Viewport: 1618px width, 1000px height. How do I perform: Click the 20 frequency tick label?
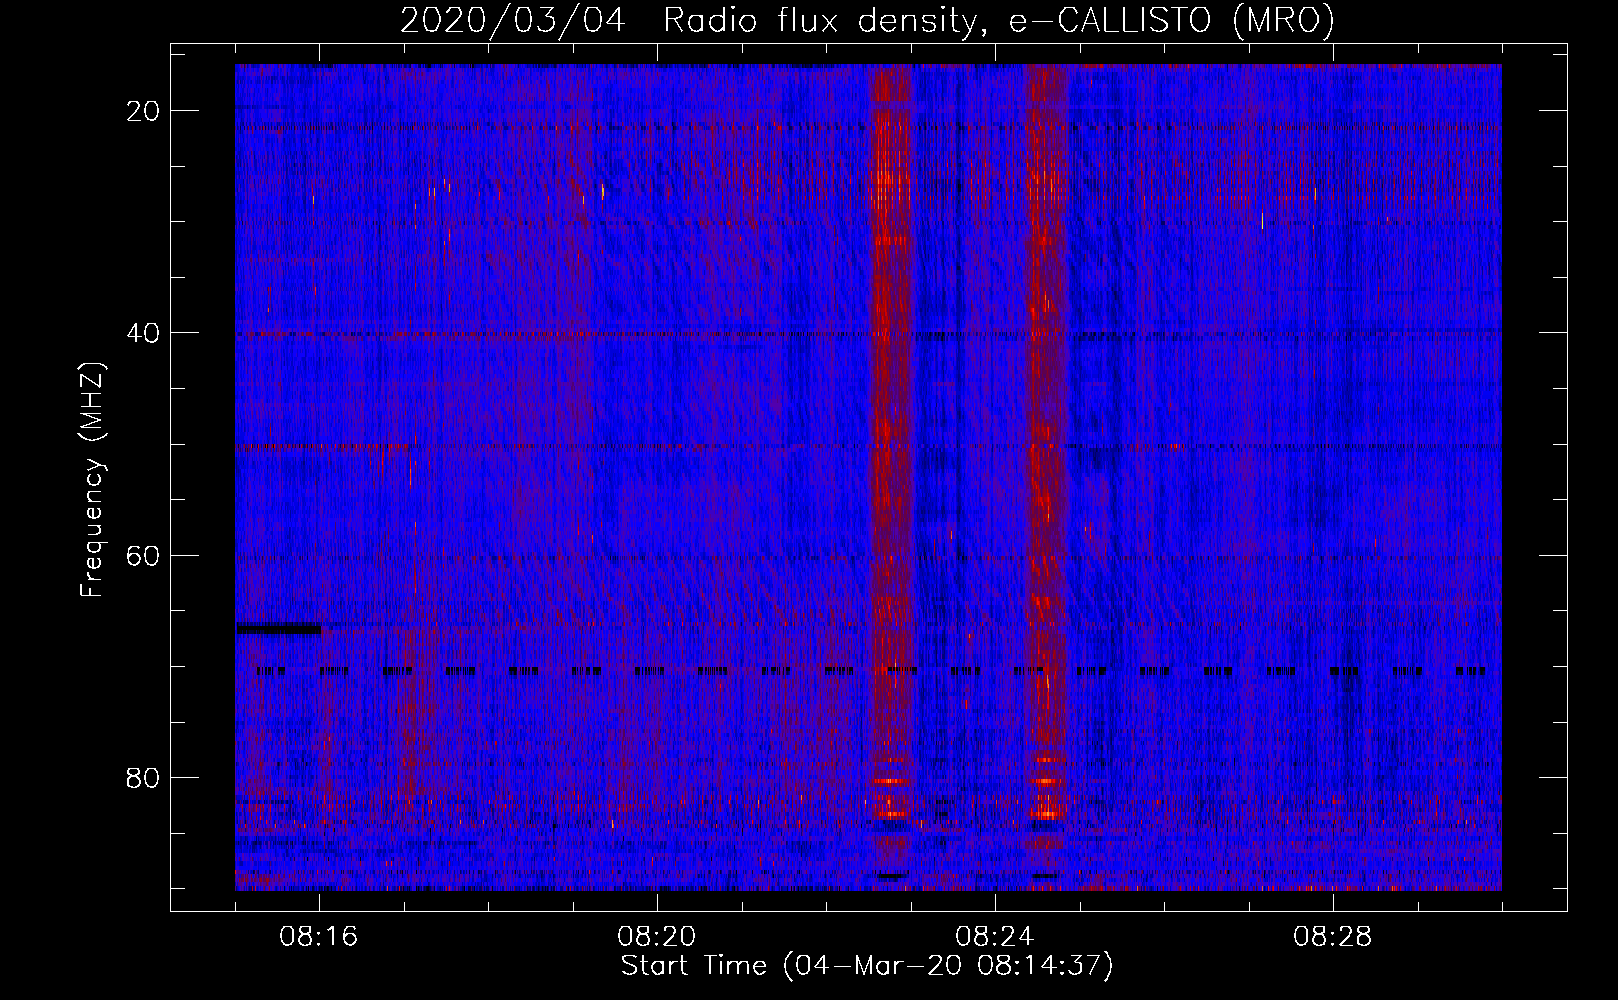coord(144,111)
